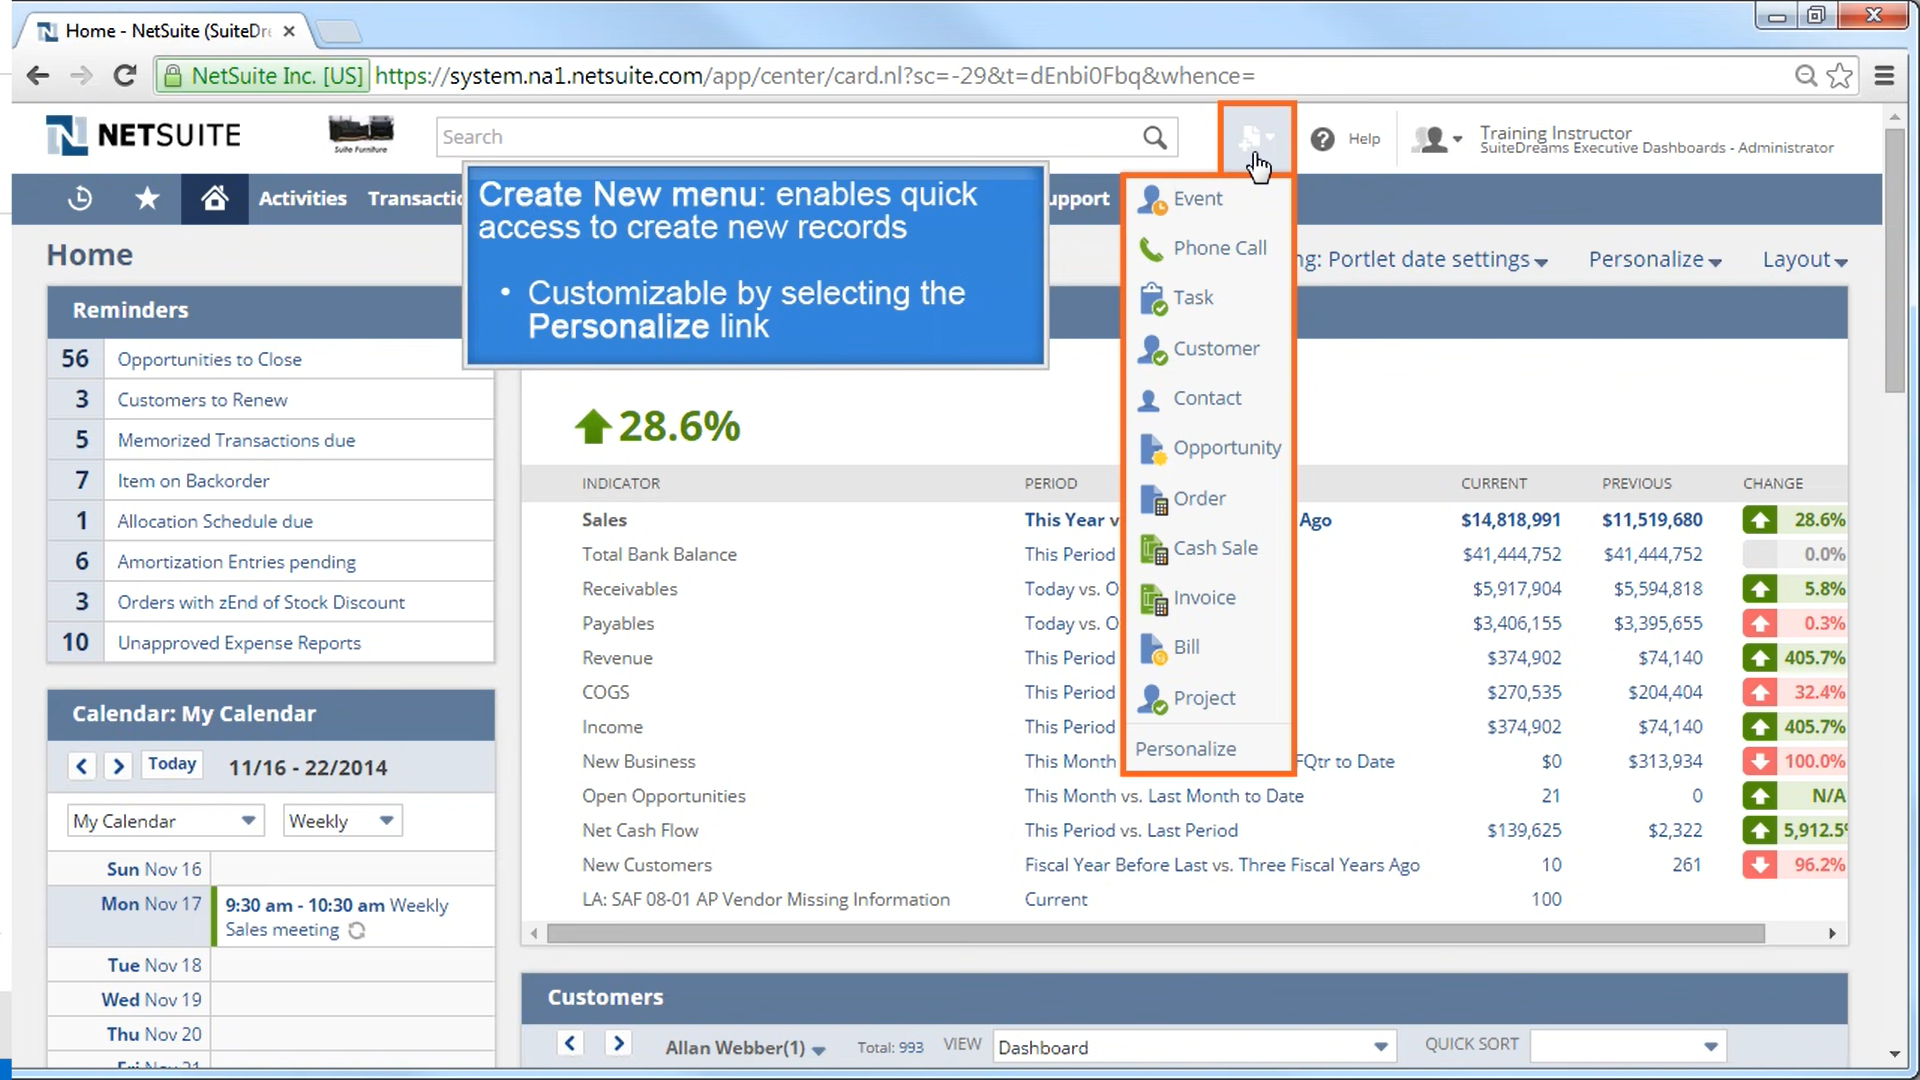Open the Shortcuts star icon
Screen dimensions: 1920x1080
(x=147, y=198)
